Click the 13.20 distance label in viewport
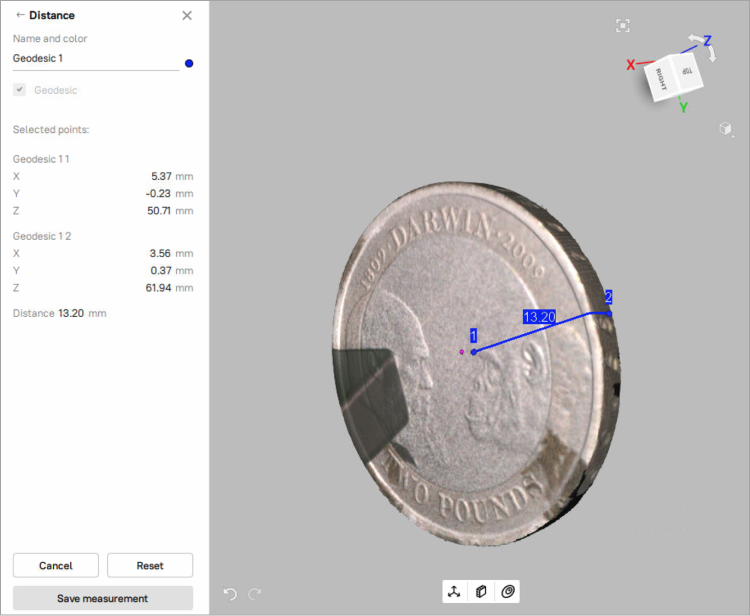The height and width of the screenshot is (616, 750). 539,317
